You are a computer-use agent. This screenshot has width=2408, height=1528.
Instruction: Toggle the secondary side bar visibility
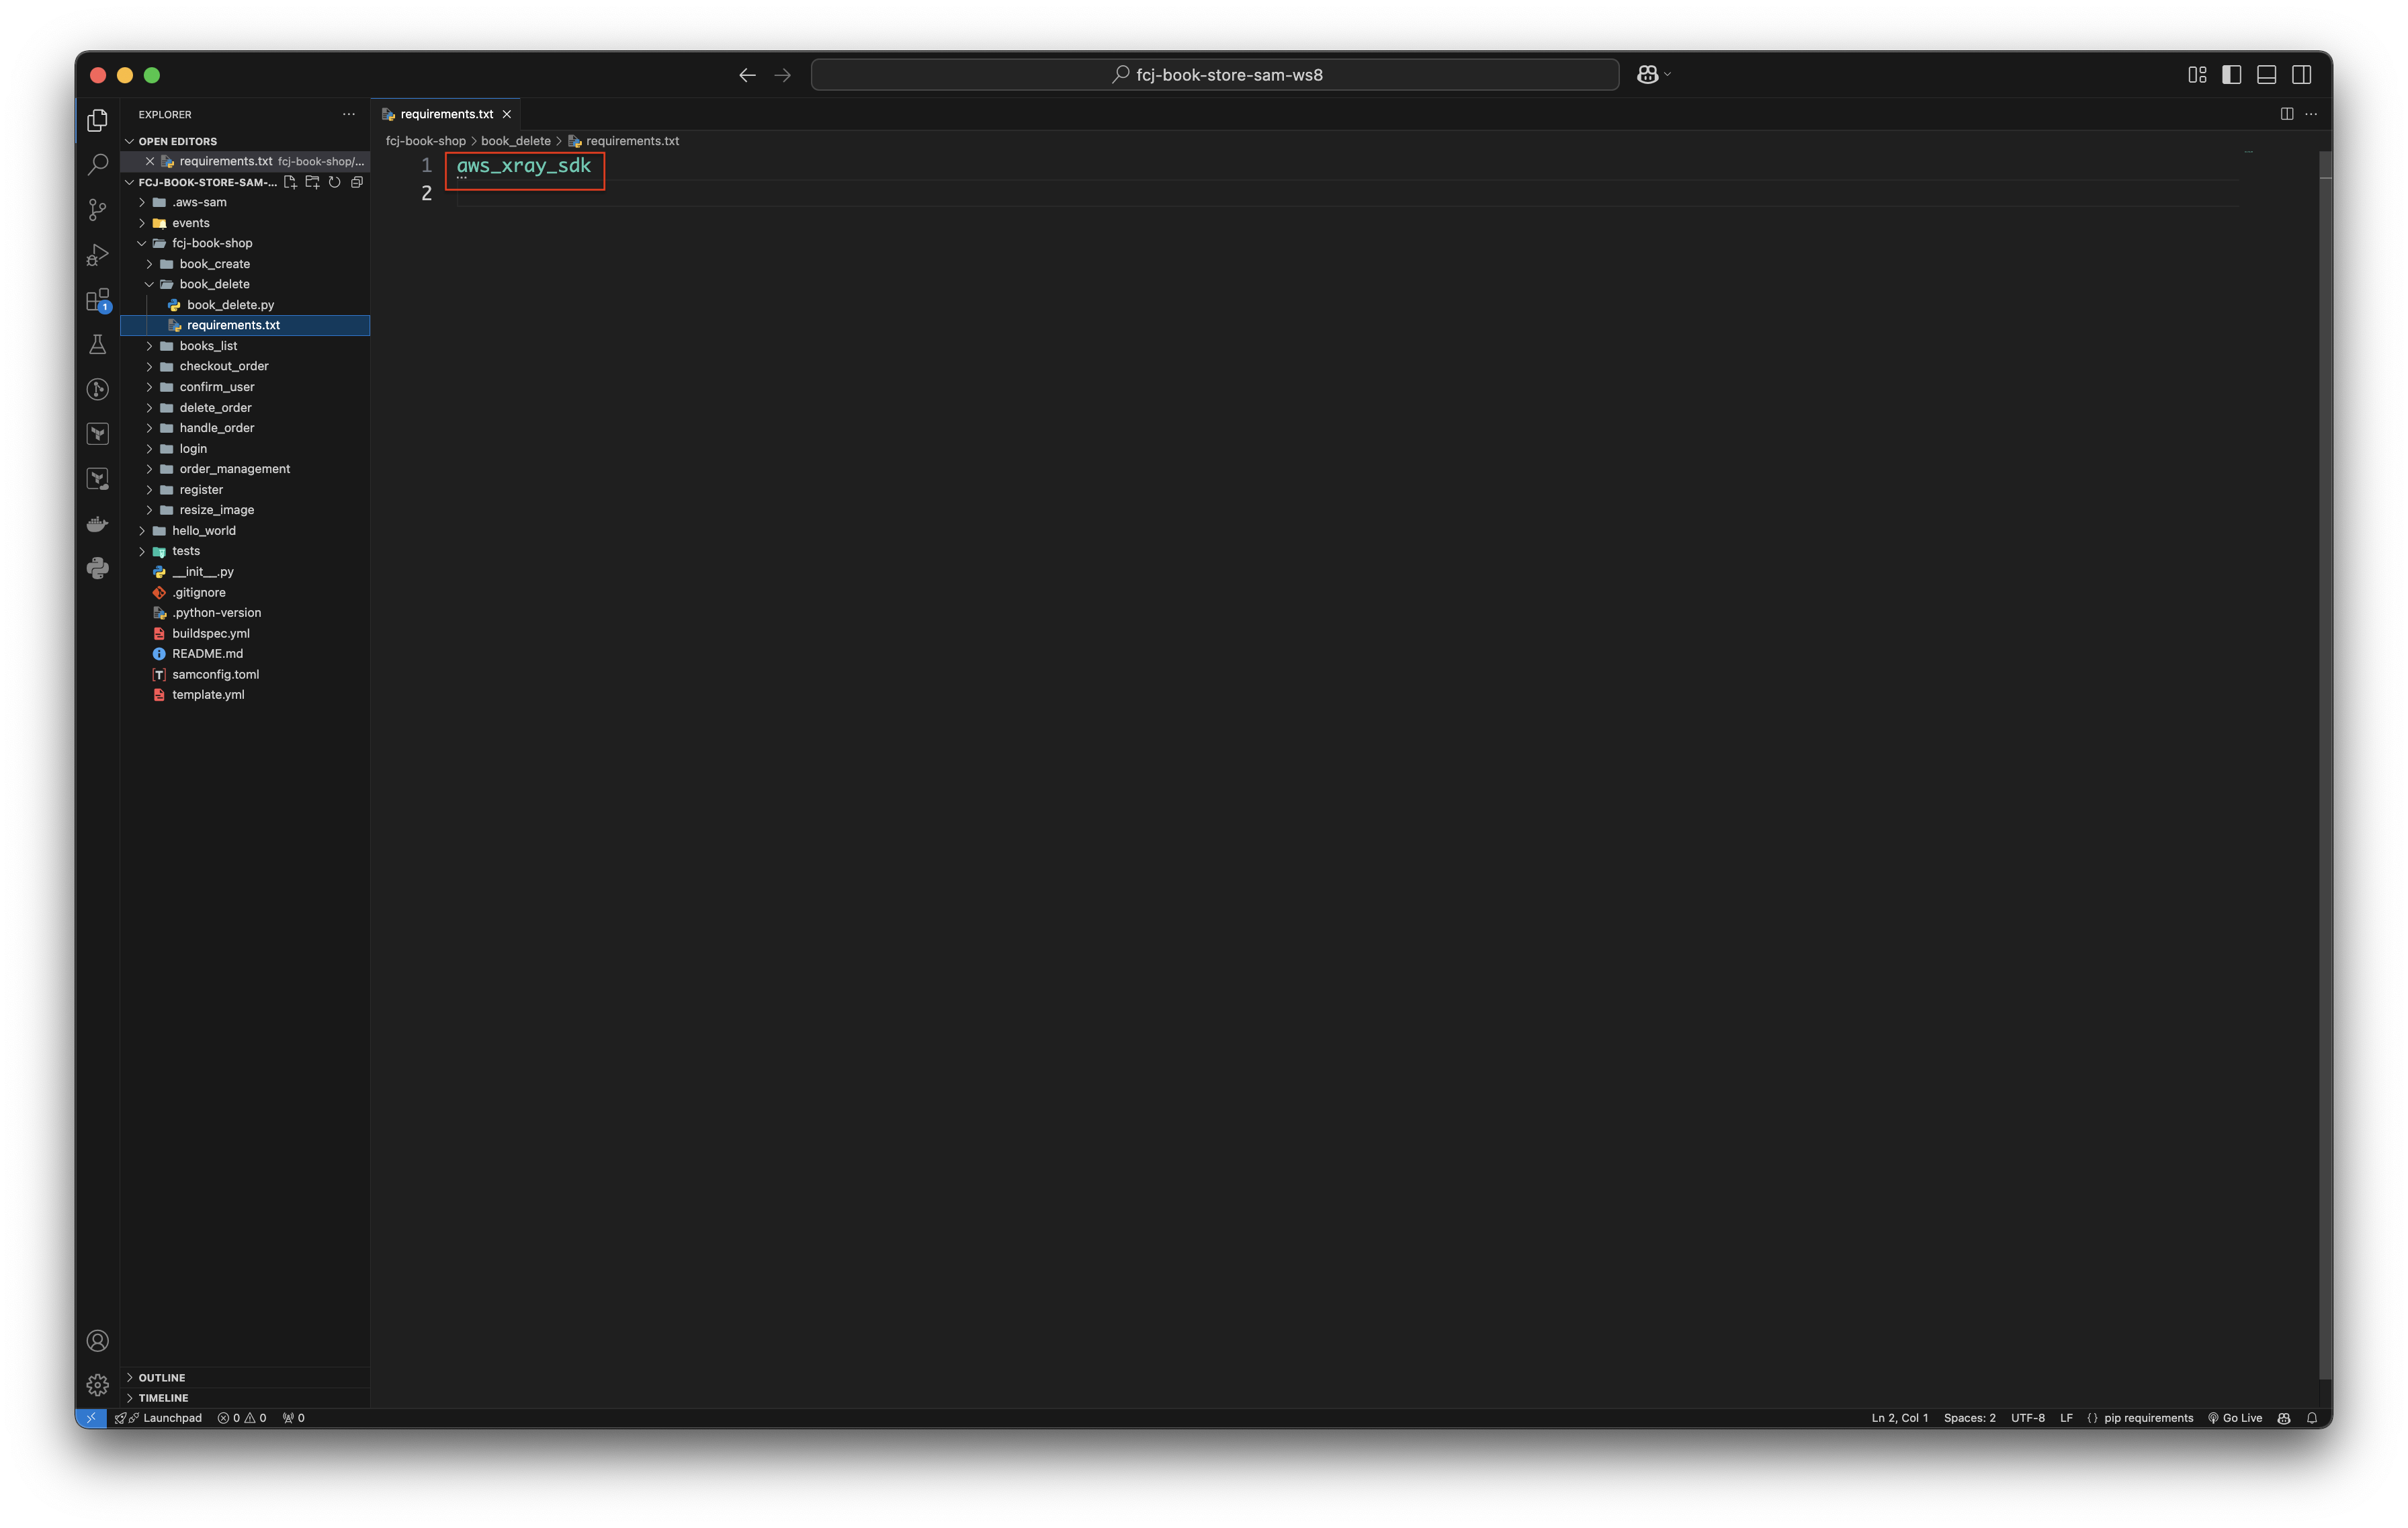[2301, 75]
